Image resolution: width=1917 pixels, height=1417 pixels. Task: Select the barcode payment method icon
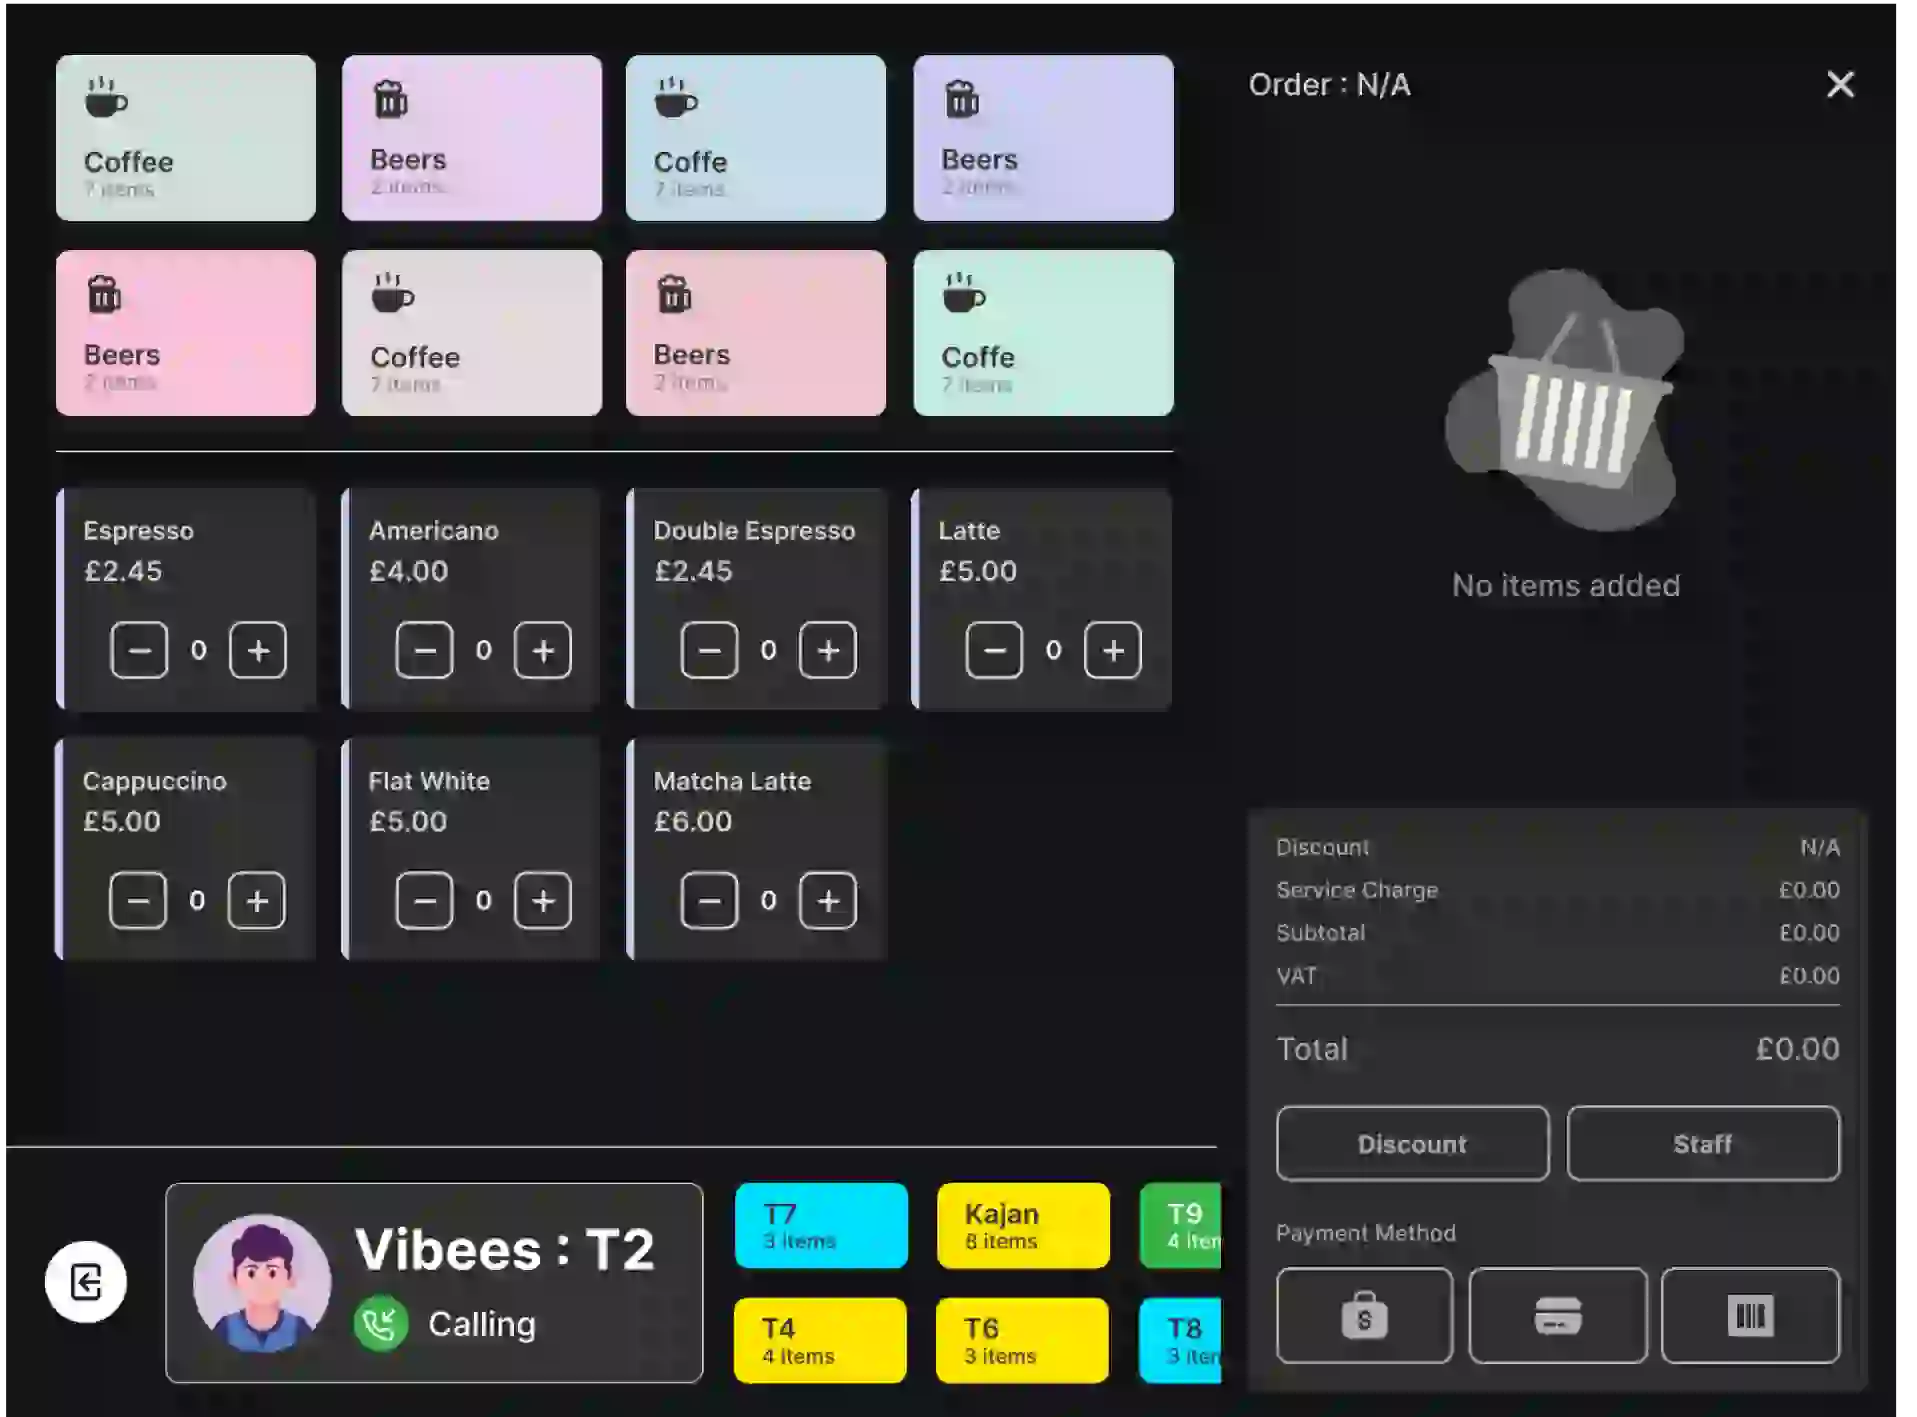click(x=1750, y=1316)
